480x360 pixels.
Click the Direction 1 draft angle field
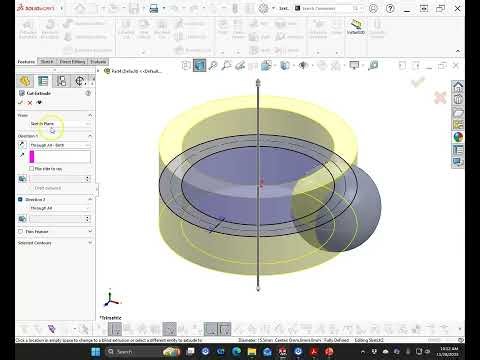click(57, 179)
